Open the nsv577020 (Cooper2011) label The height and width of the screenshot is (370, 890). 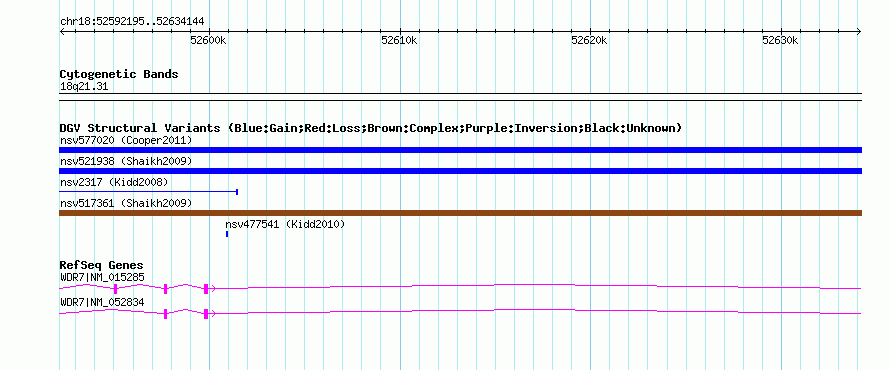(126, 140)
